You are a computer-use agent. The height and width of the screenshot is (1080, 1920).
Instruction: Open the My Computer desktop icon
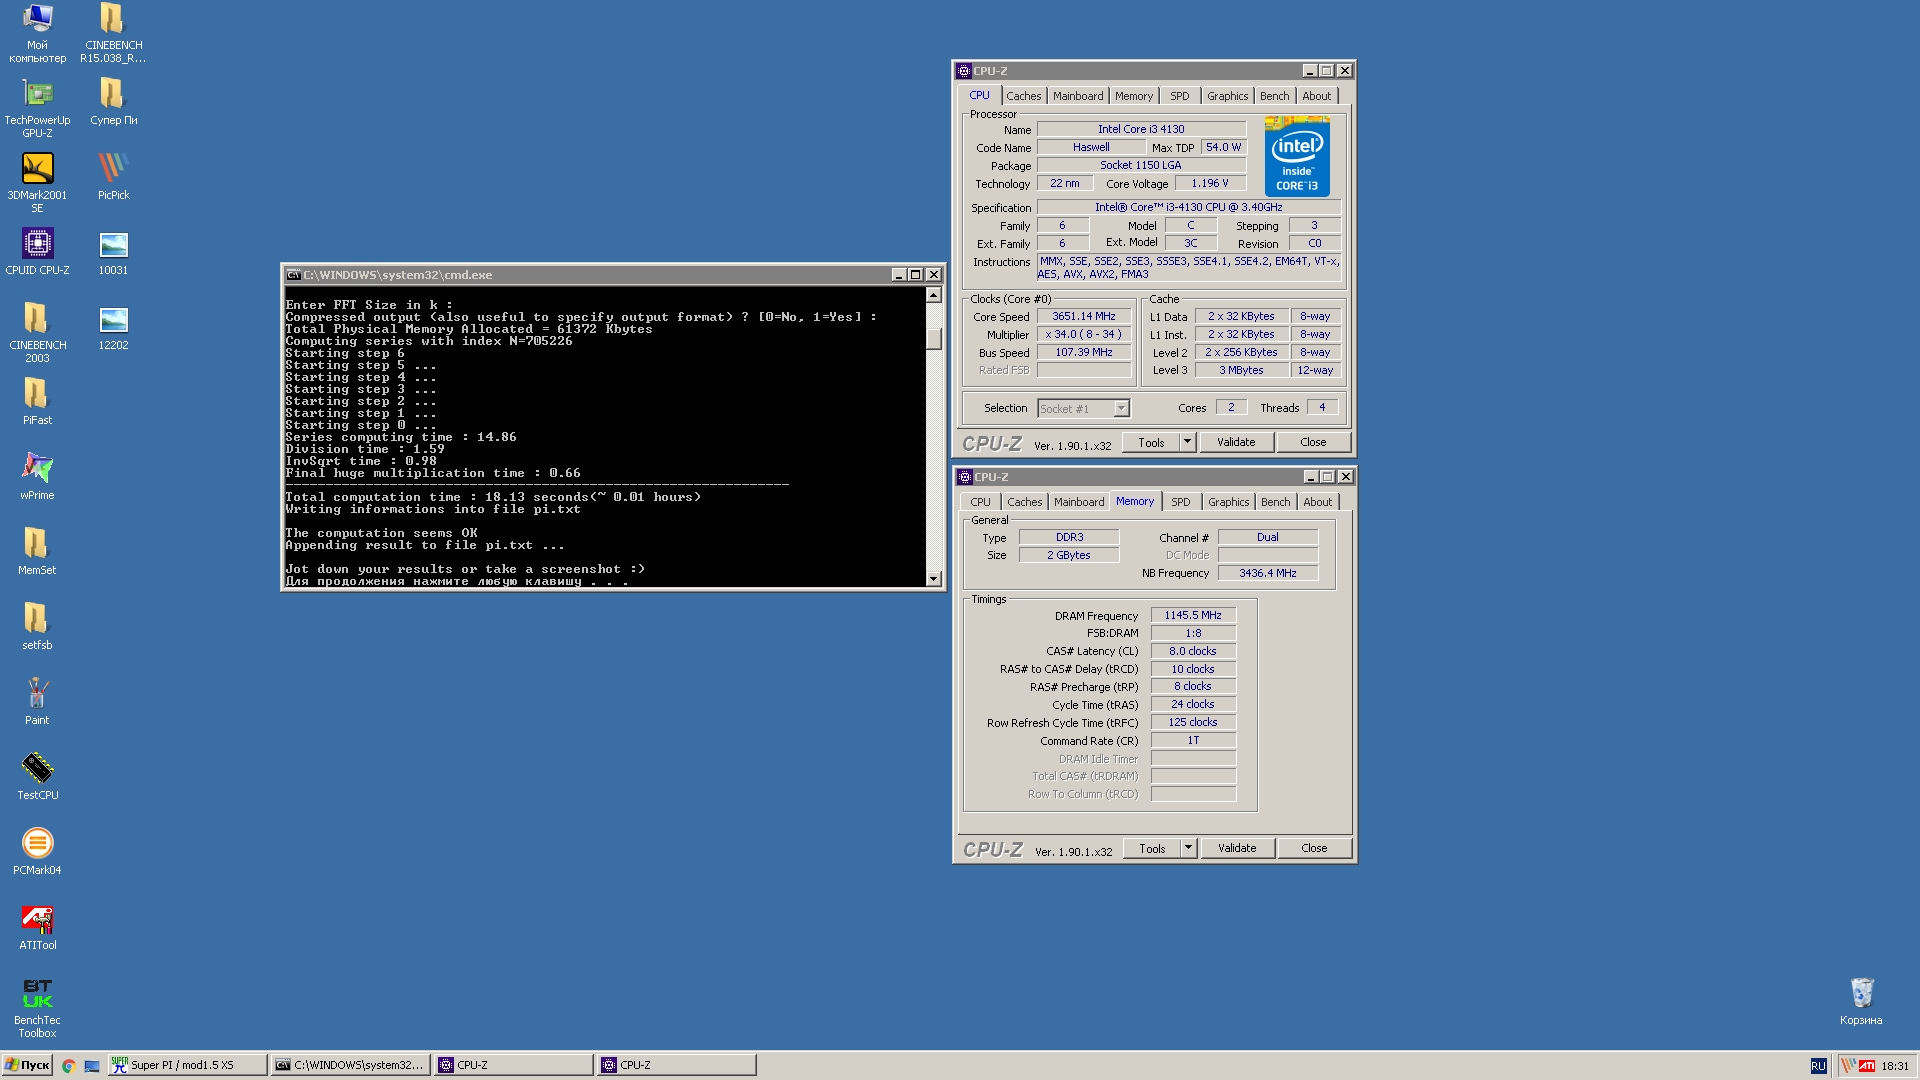point(37,33)
